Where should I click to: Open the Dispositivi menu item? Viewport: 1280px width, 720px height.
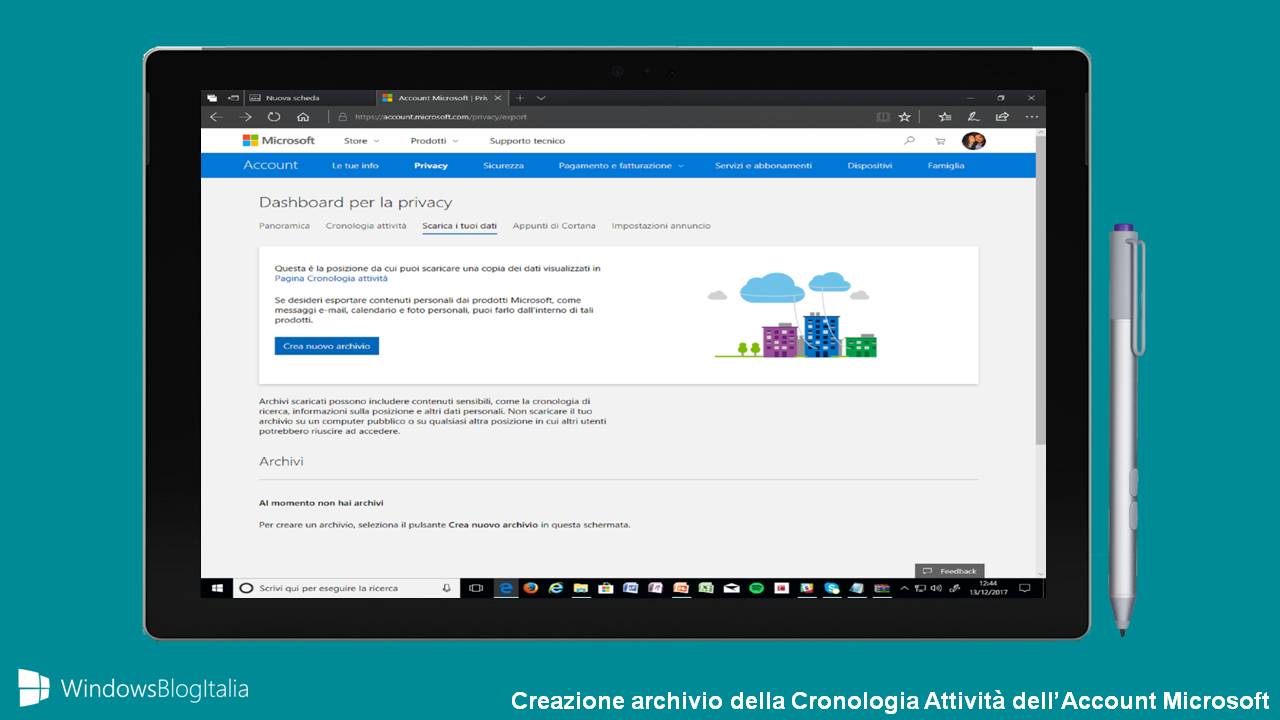click(x=869, y=166)
